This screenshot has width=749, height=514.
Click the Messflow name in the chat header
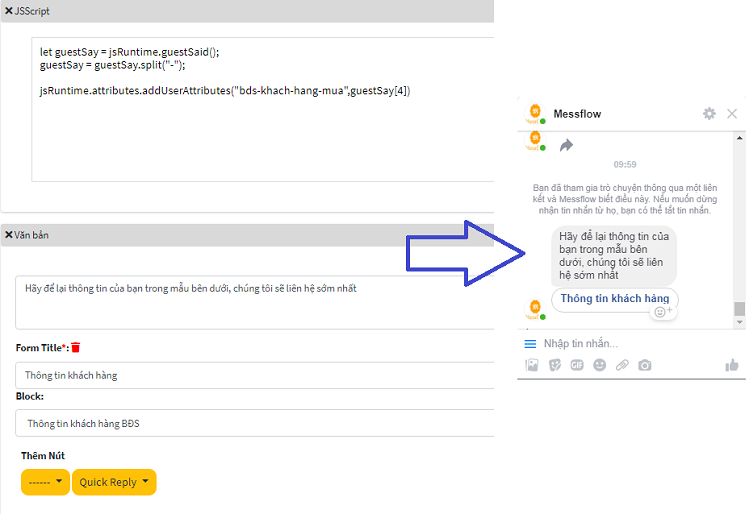point(577,114)
